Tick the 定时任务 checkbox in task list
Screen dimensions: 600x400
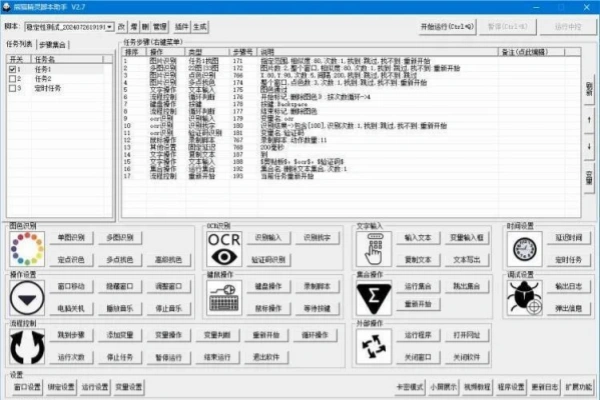(12, 88)
